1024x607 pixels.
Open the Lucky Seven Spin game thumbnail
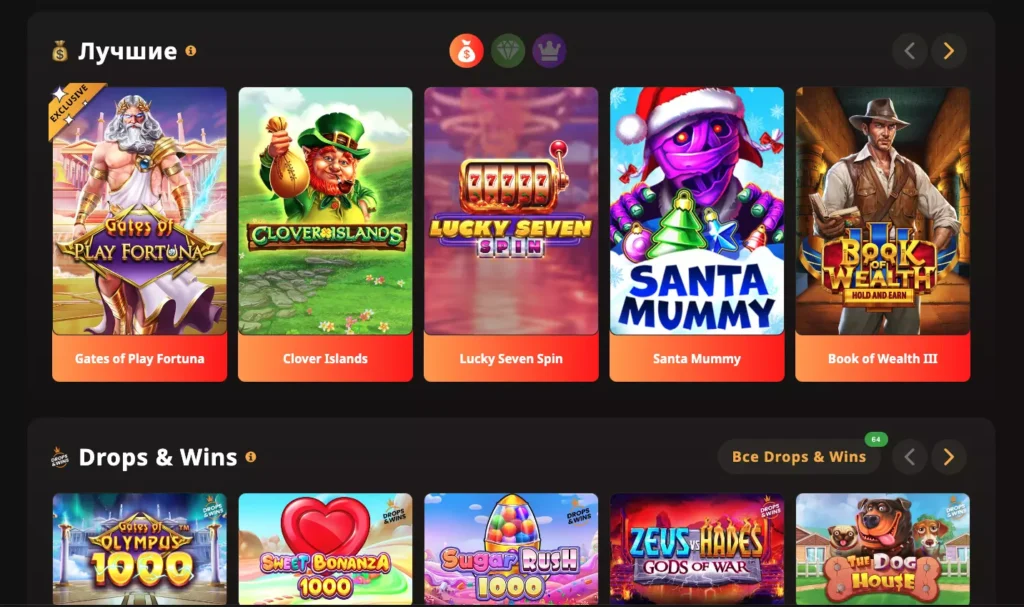point(511,210)
